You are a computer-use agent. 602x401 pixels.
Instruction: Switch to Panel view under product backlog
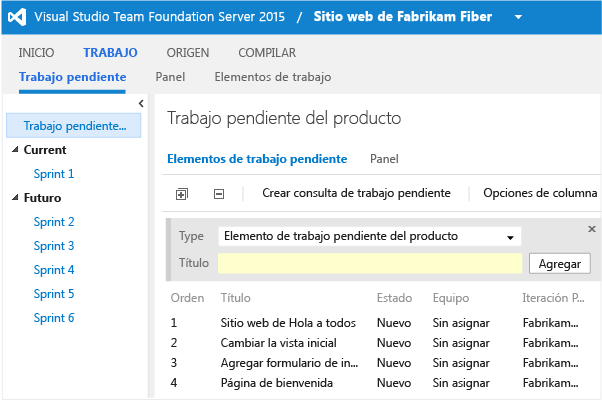point(384,159)
